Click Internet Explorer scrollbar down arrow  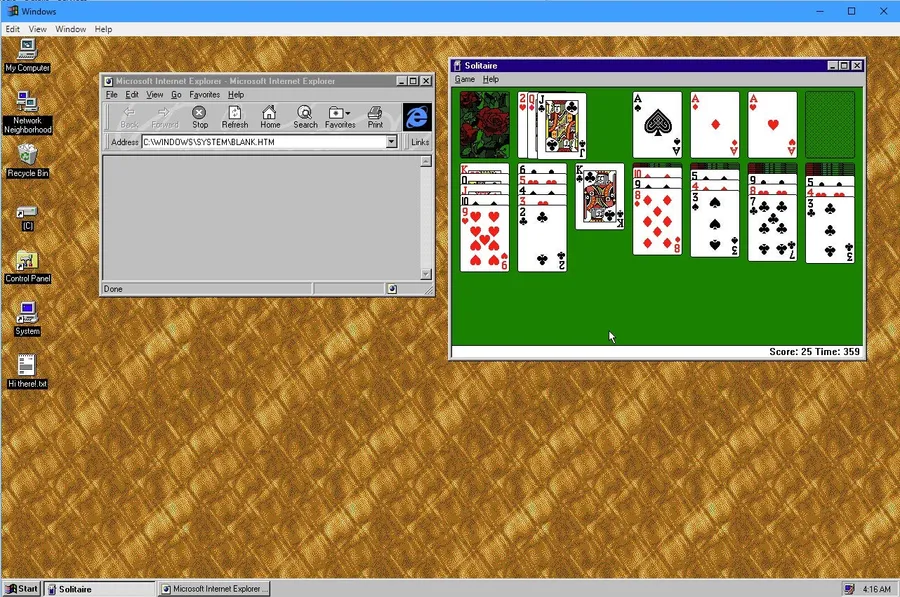click(x=426, y=274)
